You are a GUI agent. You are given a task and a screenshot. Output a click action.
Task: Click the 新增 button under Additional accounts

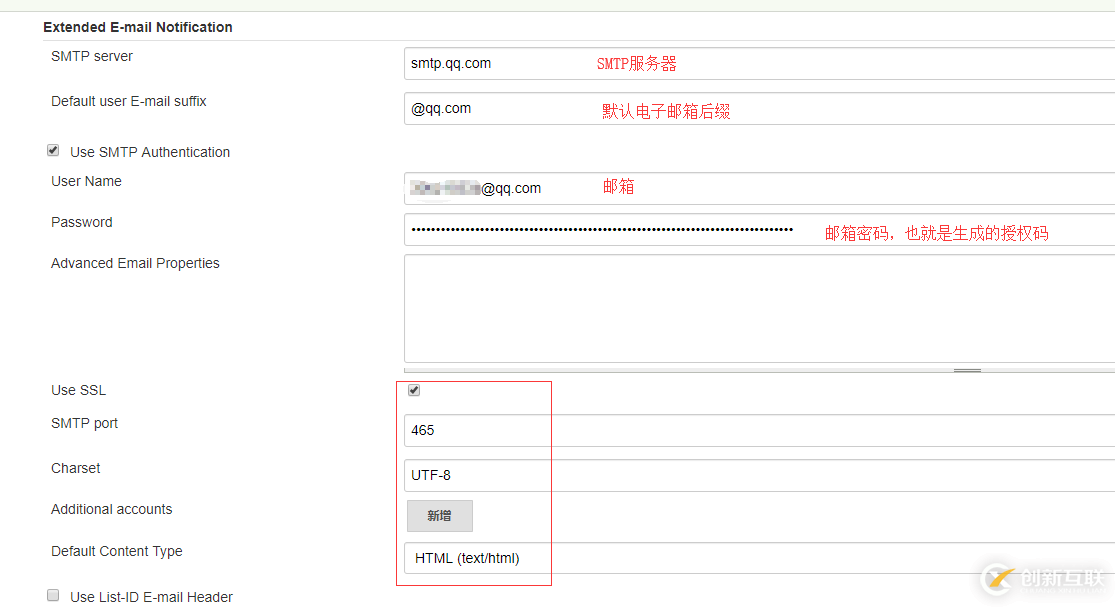pyautogui.click(x=439, y=515)
